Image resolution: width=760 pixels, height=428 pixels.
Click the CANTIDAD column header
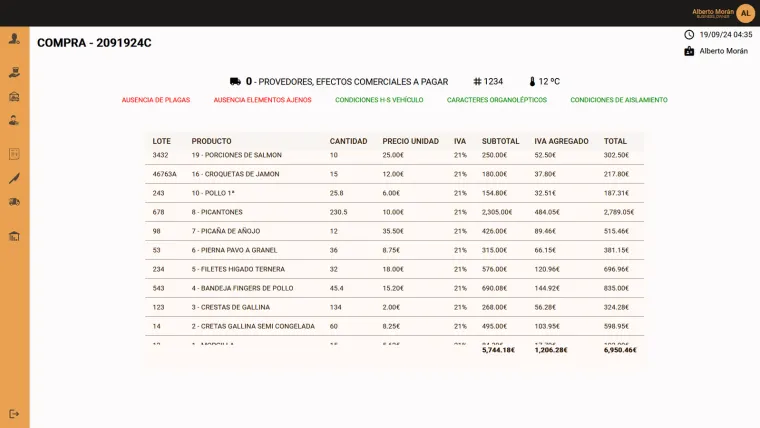tap(348, 141)
